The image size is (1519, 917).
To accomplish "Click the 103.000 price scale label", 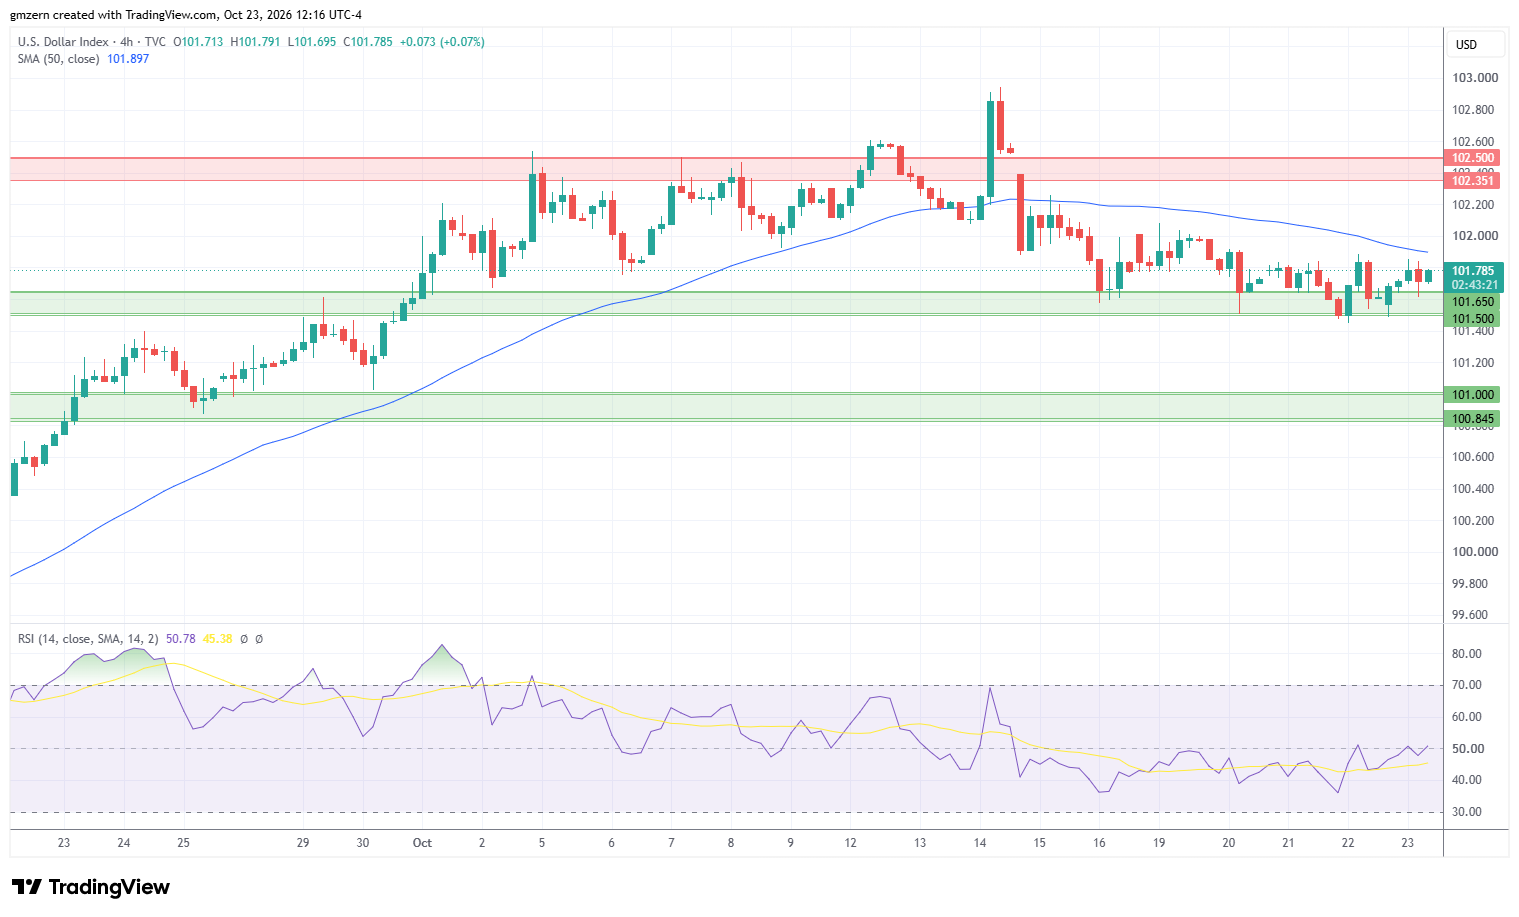I will pos(1475,78).
